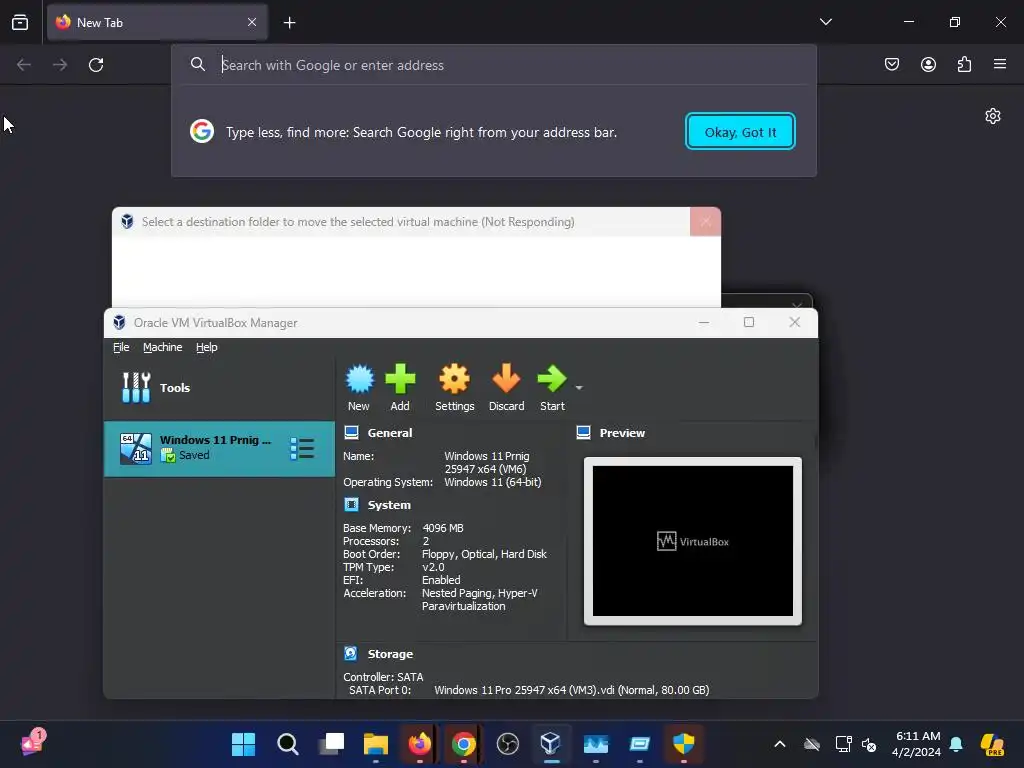Open Task View on taskbar
This screenshot has width=1024, height=768.
coord(332,744)
